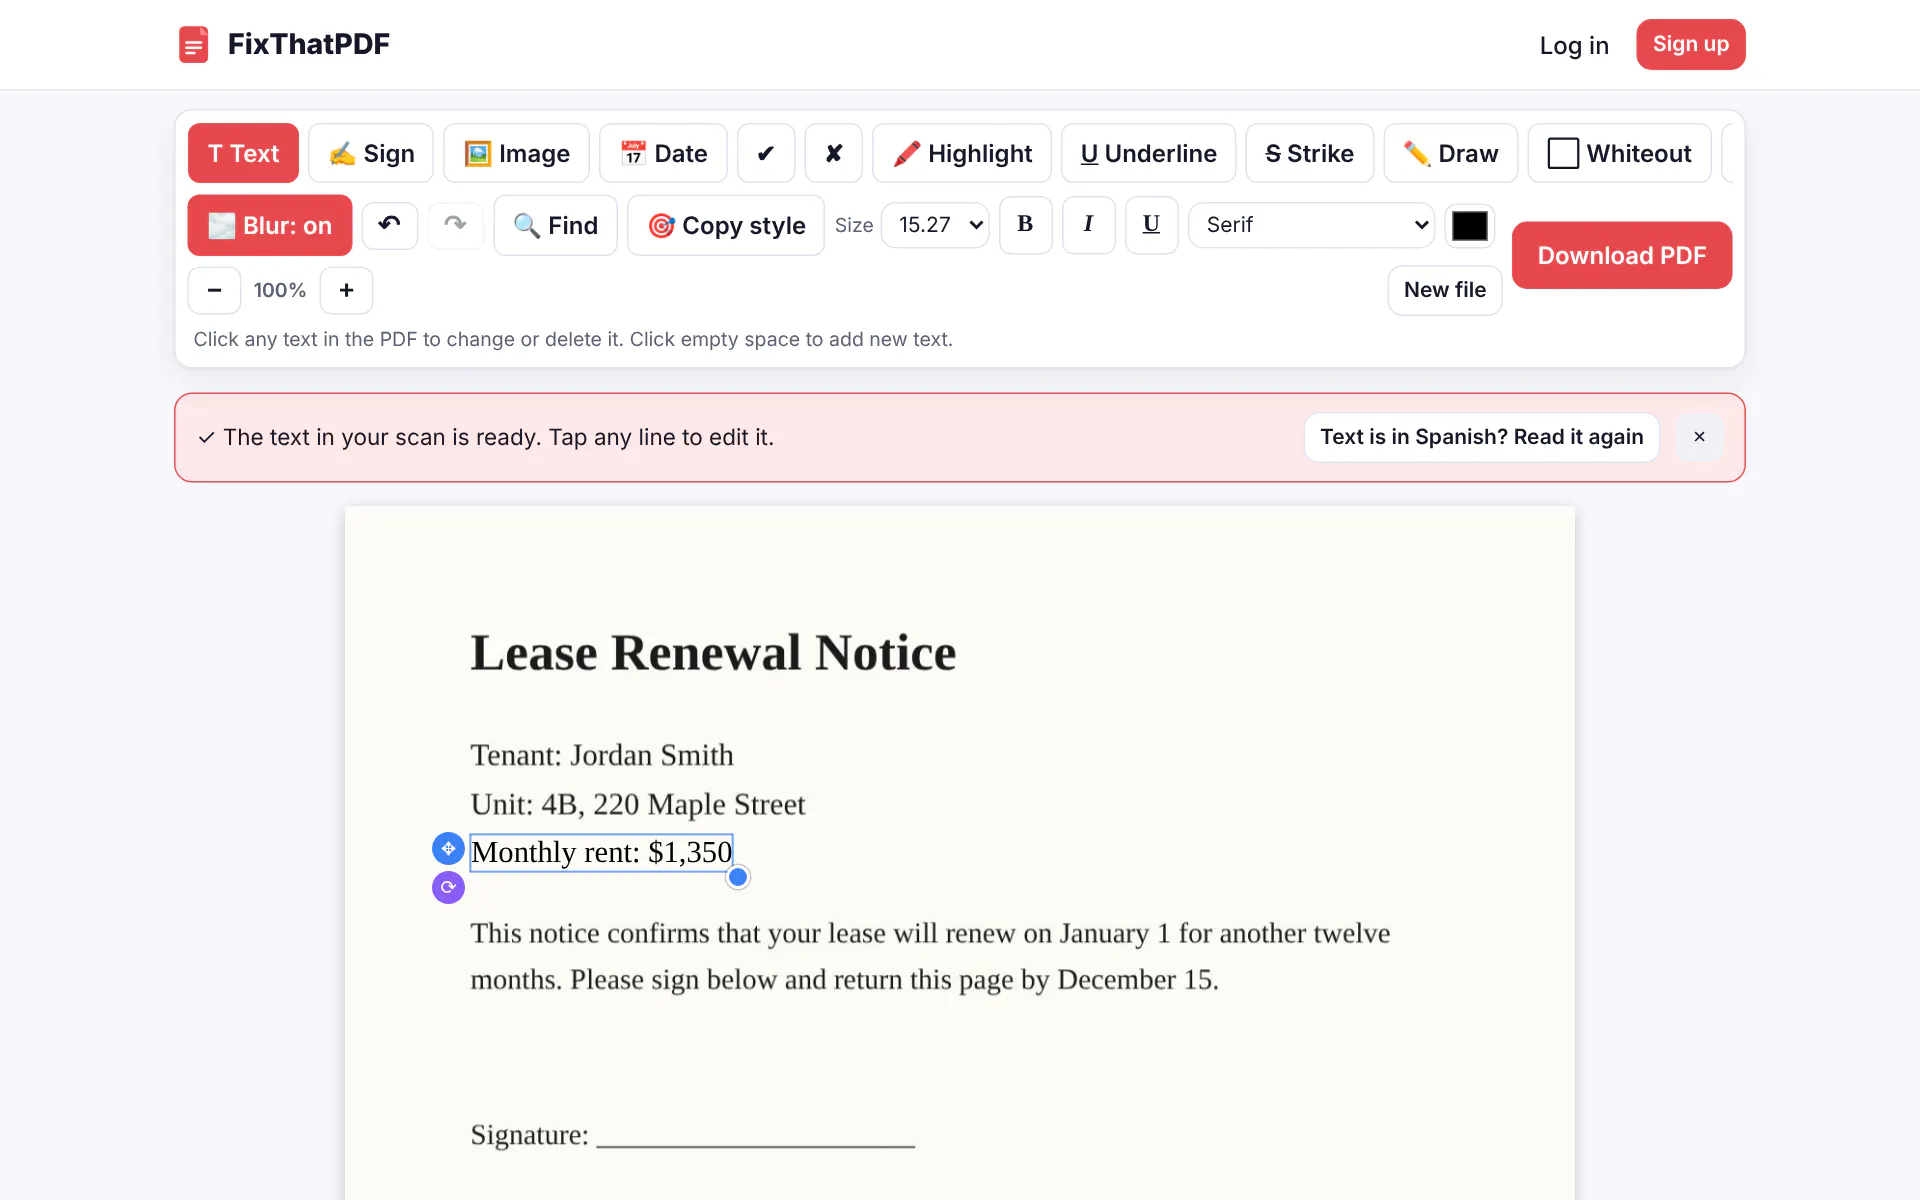Click 'Unit: 4B, 220 Maple Street' line
This screenshot has height=1200, width=1920.
[637, 804]
